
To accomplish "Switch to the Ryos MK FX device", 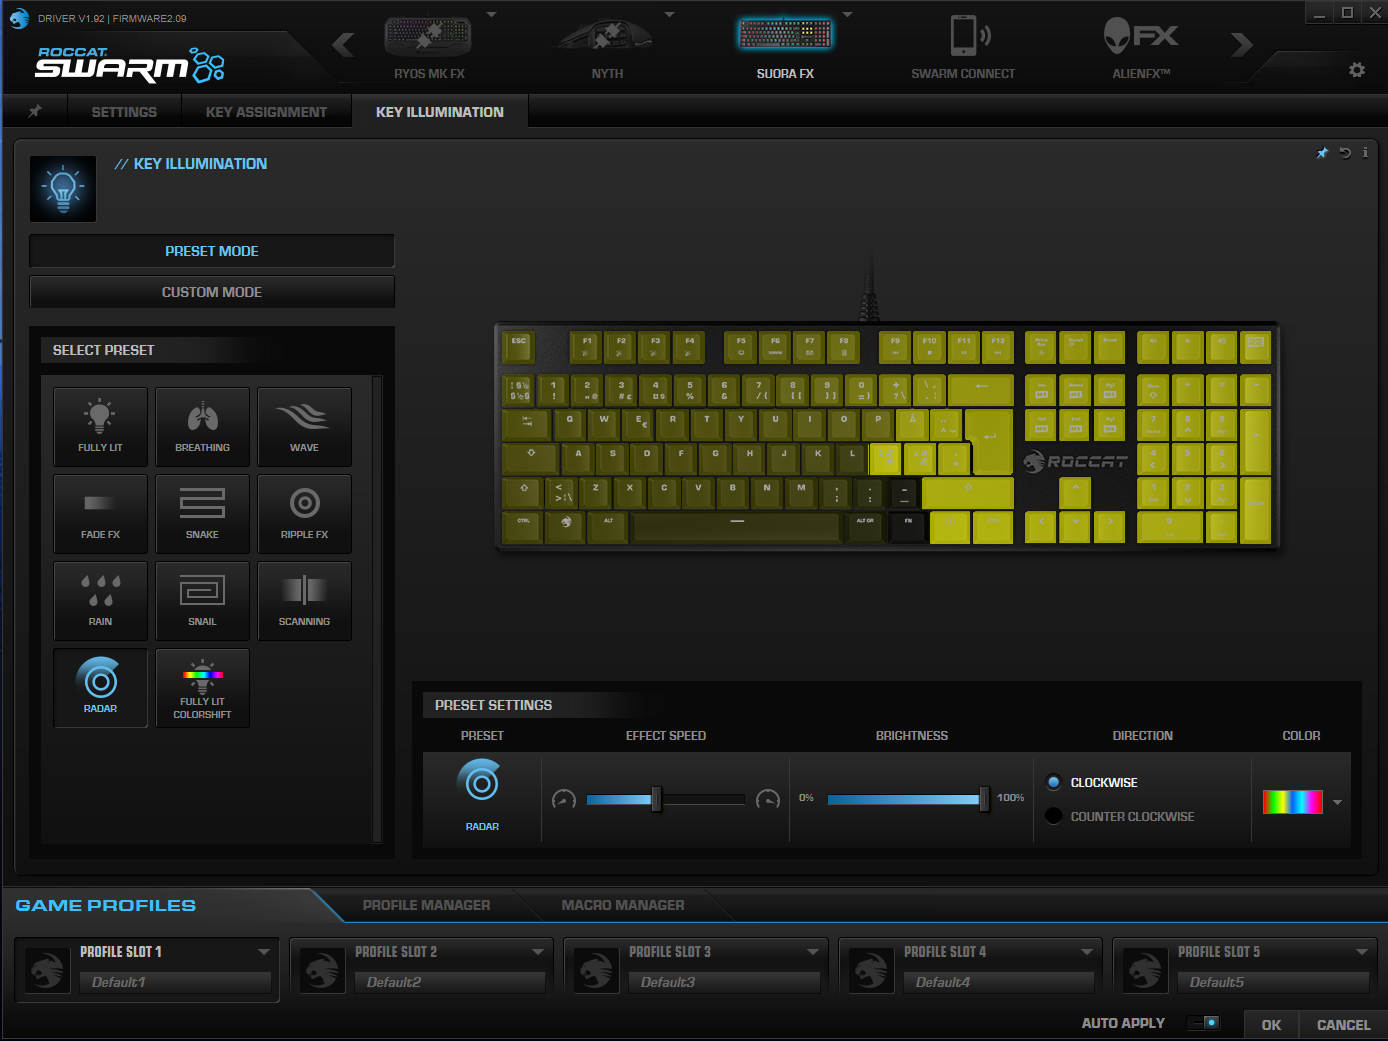I will (x=429, y=47).
